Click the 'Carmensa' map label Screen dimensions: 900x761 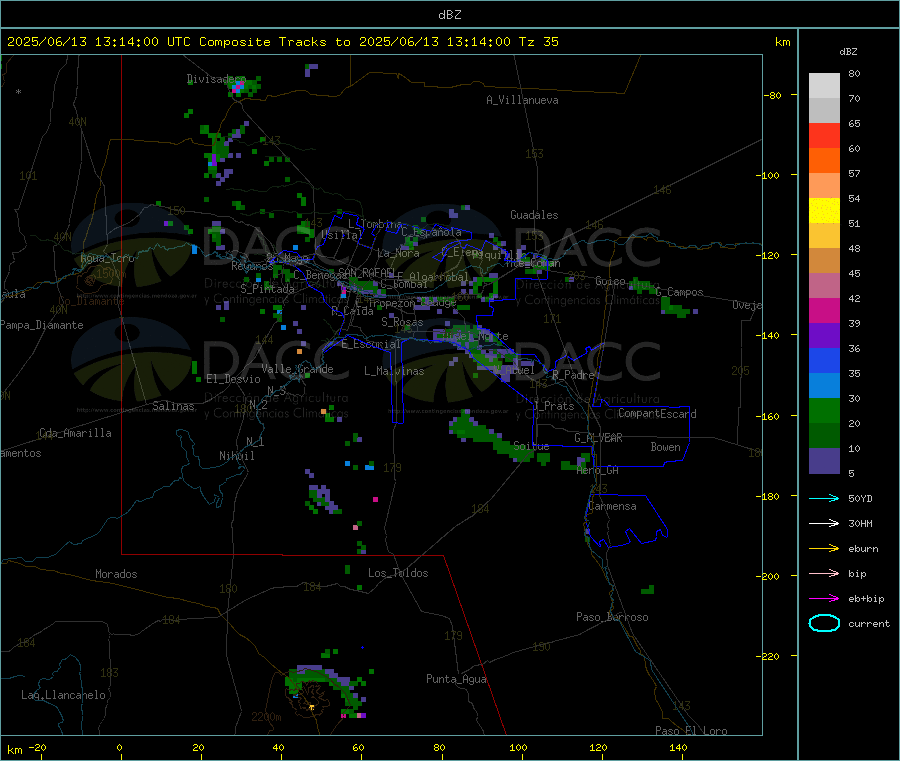coord(612,506)
